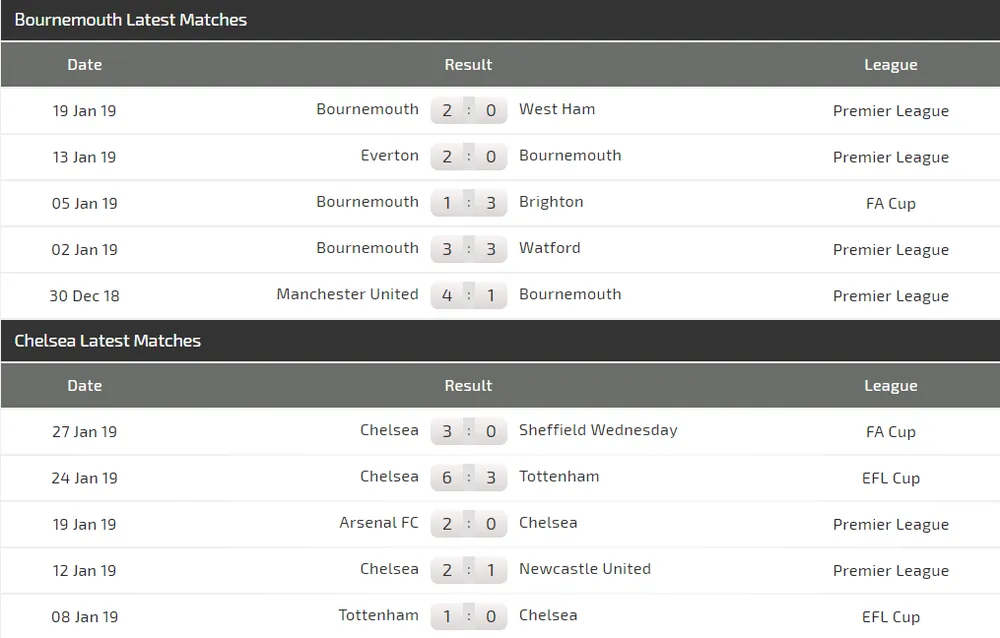
Task: Click the FA Cup label for Brighton match
Action: [891, 204]
